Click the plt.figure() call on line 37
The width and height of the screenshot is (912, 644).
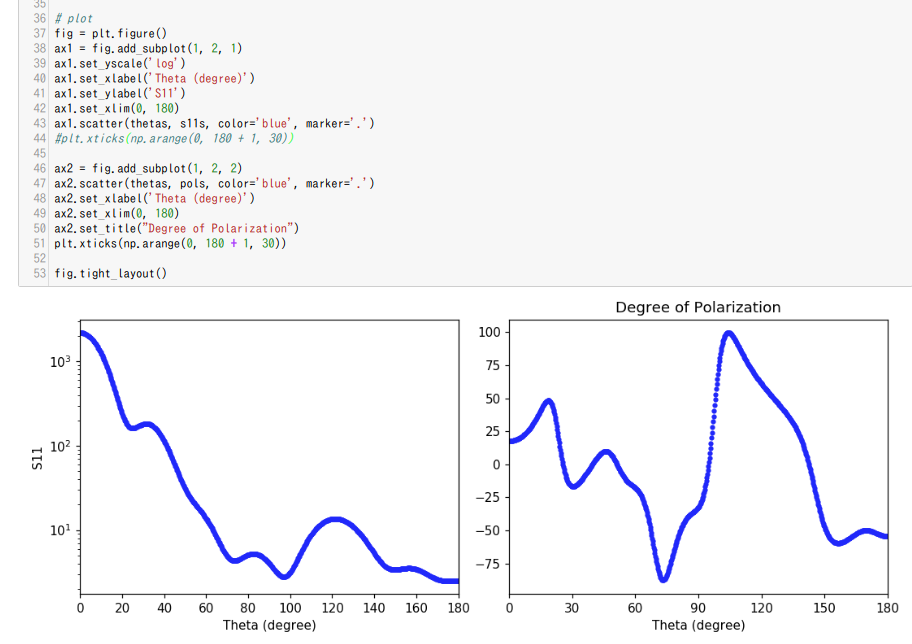[x=131, y=33]
